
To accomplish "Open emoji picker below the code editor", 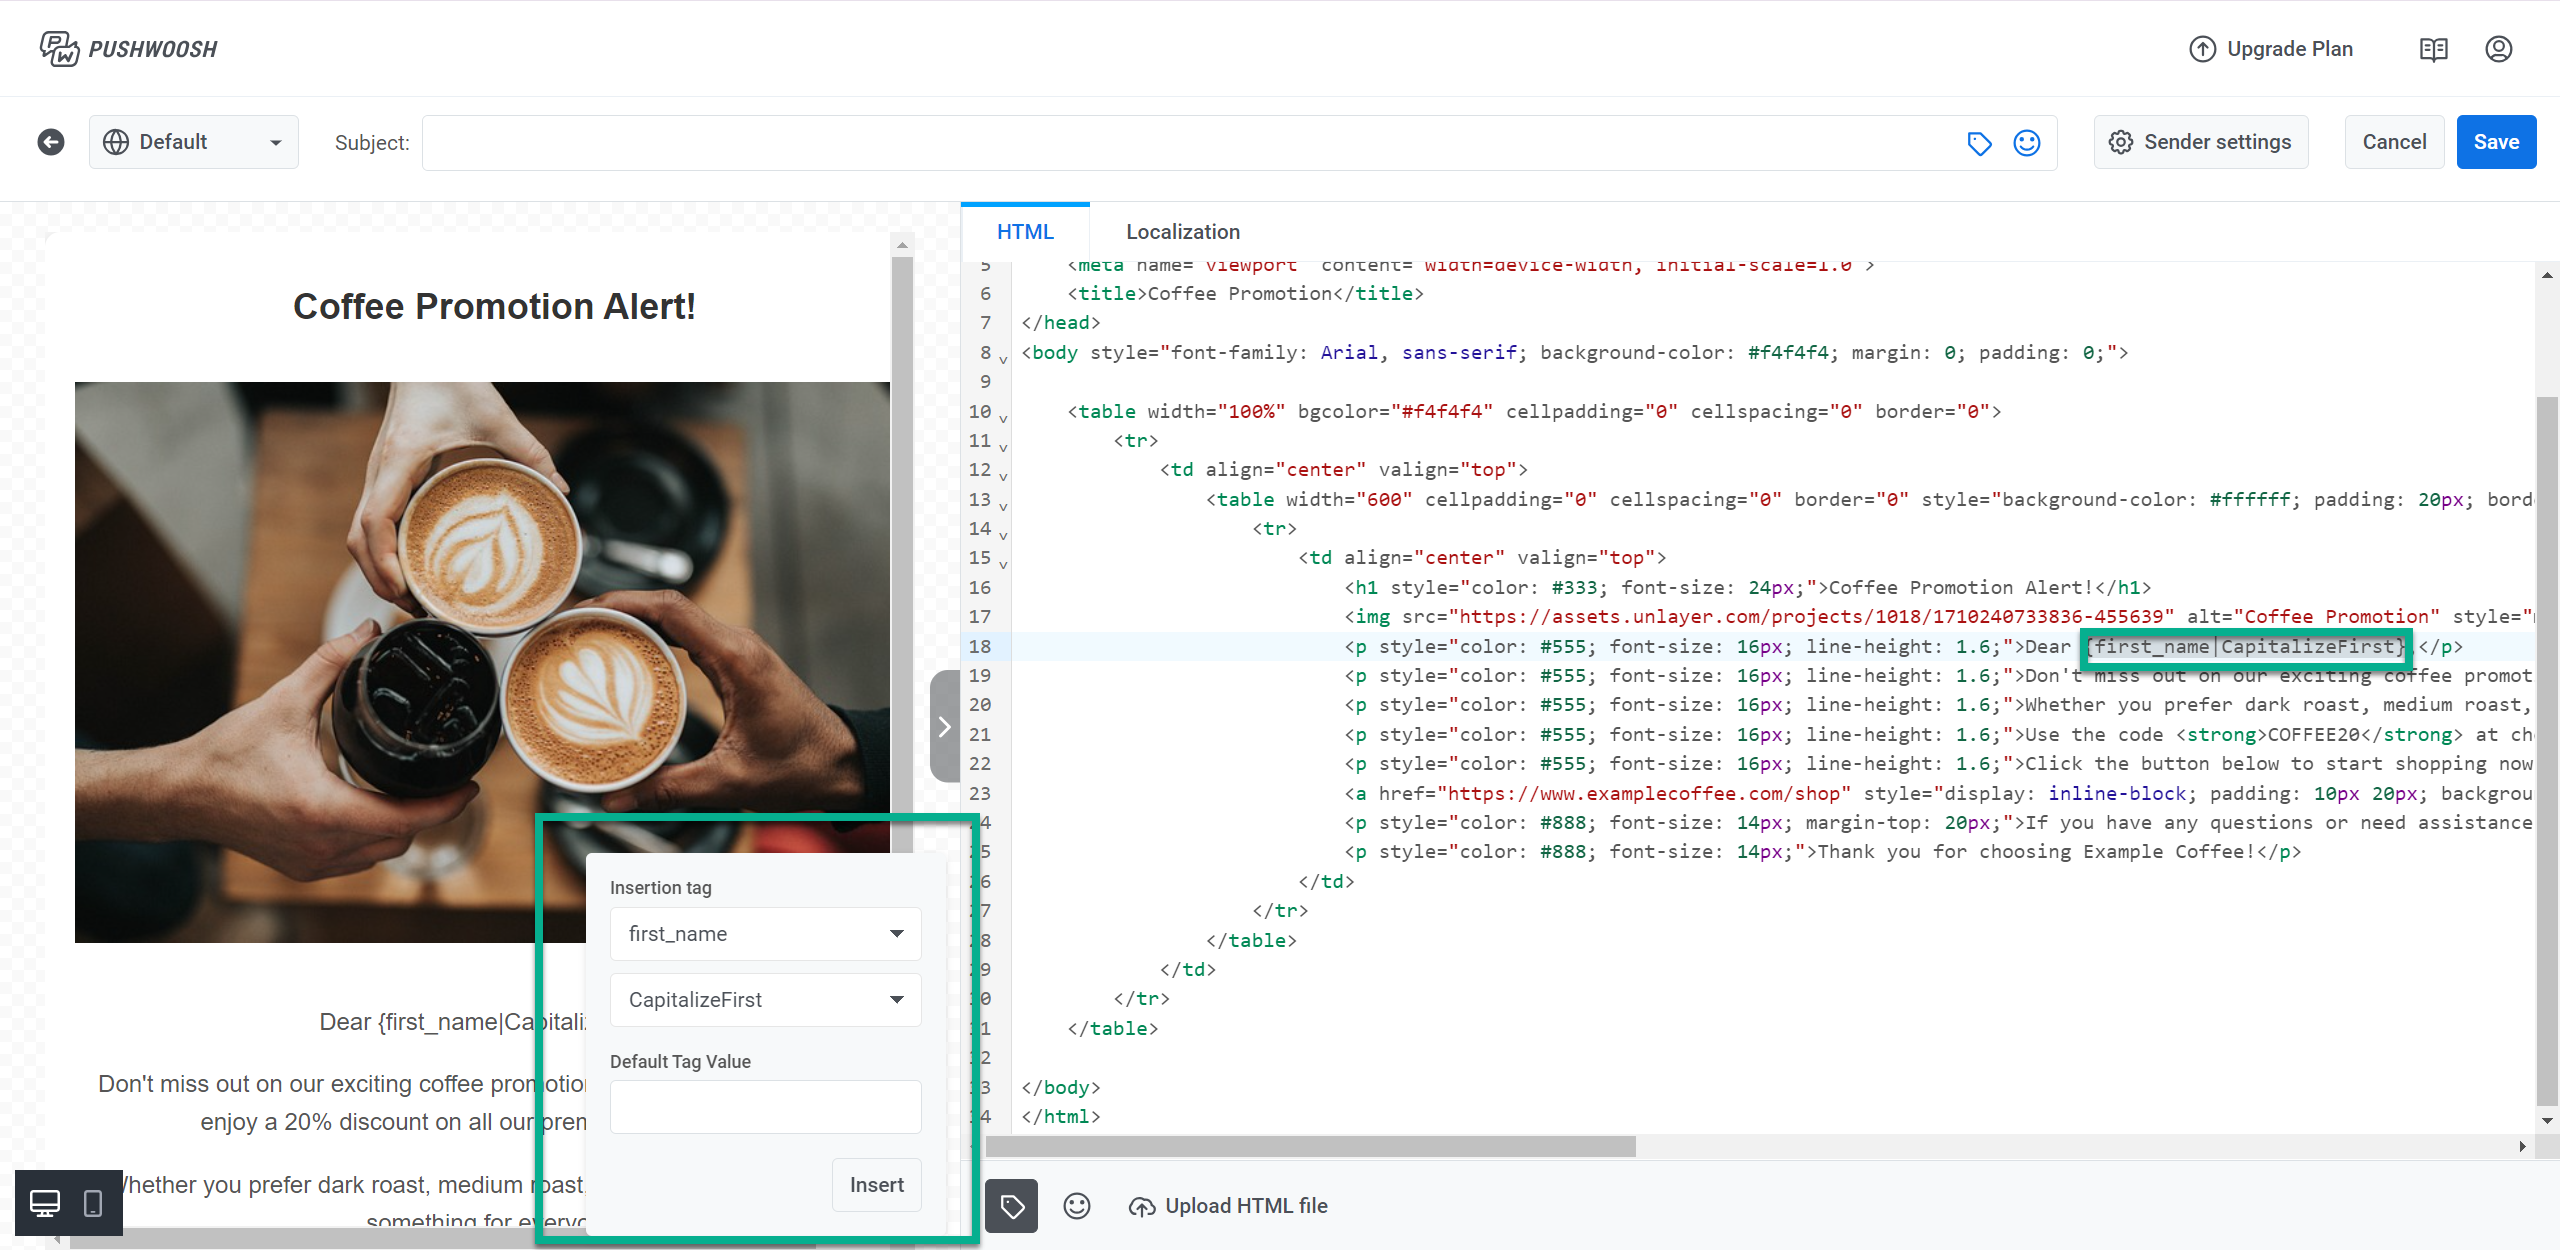I will (x=1077, y=1206).
